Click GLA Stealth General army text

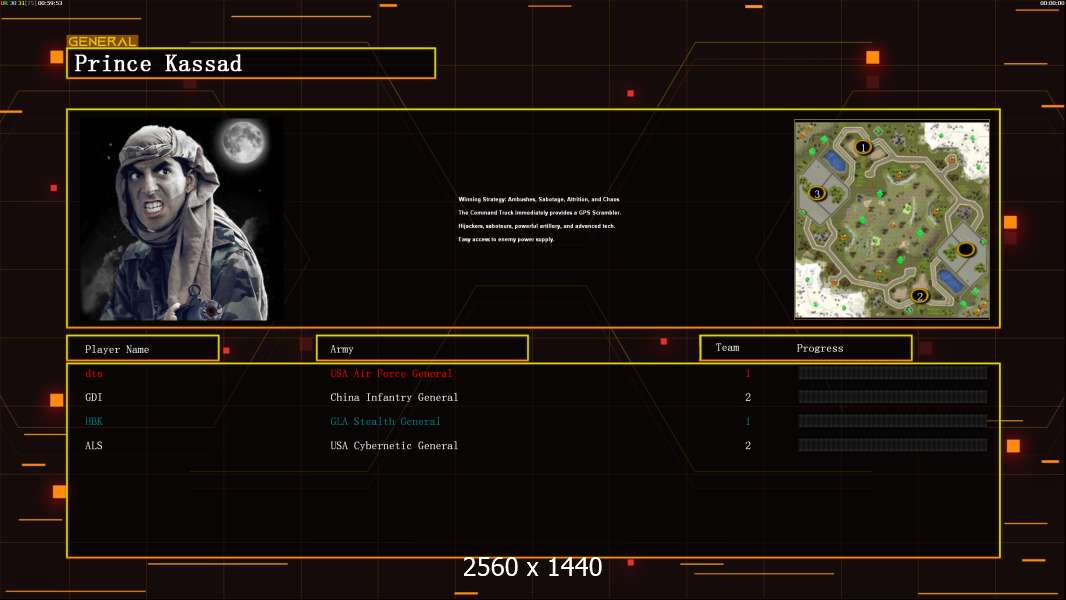385,421
